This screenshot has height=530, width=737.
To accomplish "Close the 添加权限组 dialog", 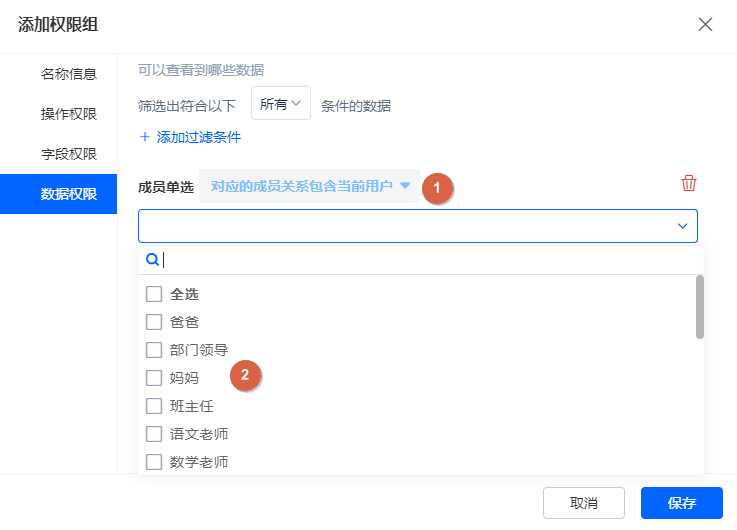I will point(705,25).
